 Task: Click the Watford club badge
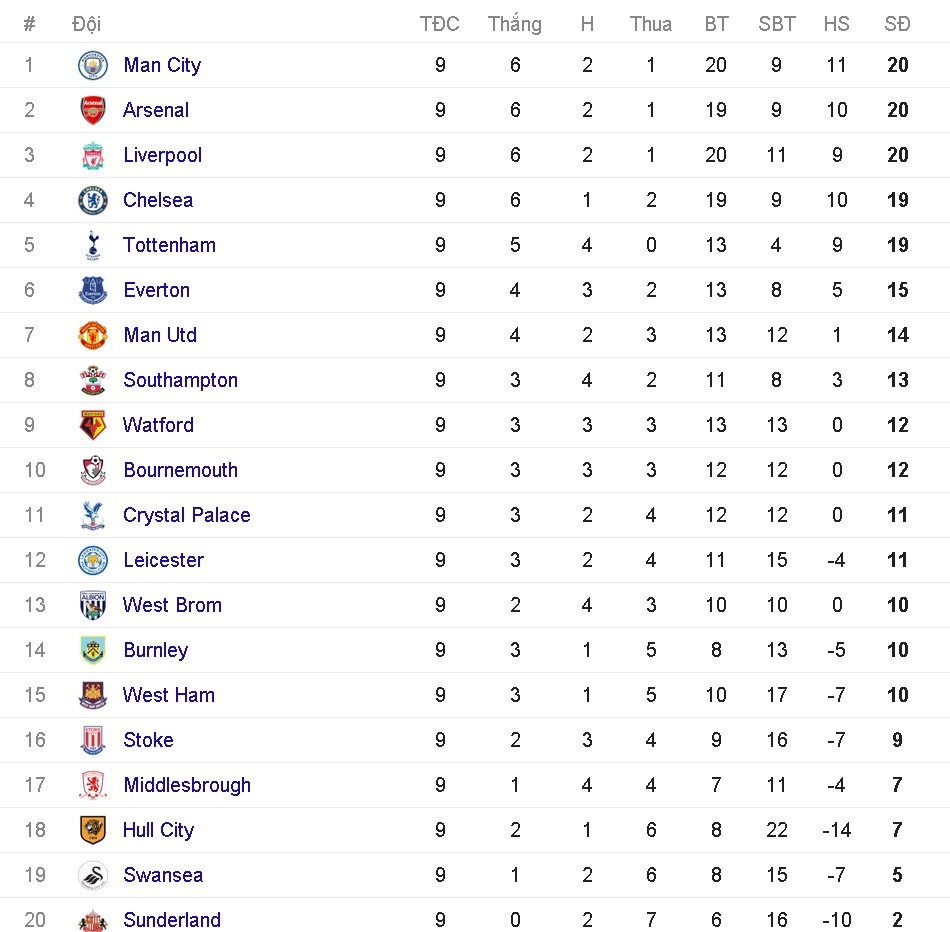point(93,425)
